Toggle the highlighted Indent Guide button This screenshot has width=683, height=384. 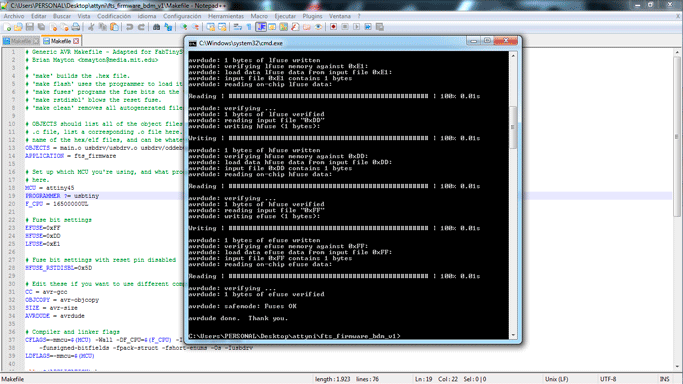click(261, 27)
